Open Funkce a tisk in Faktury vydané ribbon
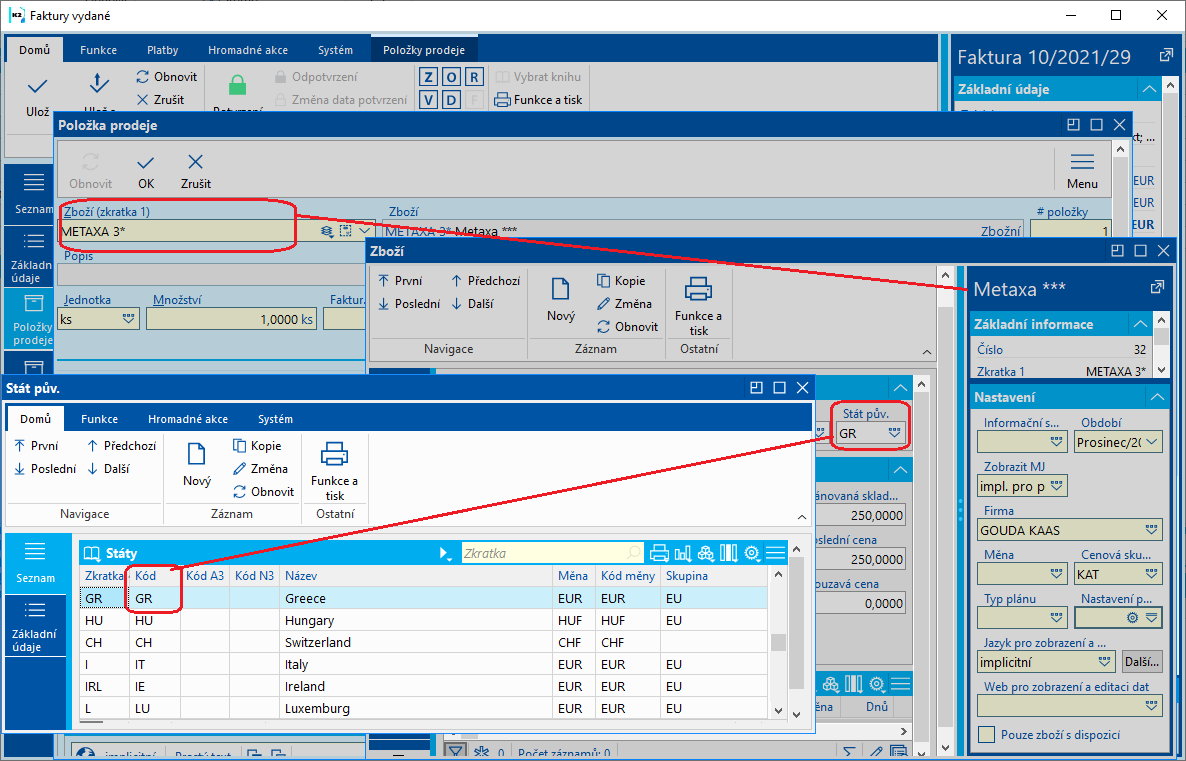The image size is (1186, 761). pyautogui.click(x=539, y=99)
